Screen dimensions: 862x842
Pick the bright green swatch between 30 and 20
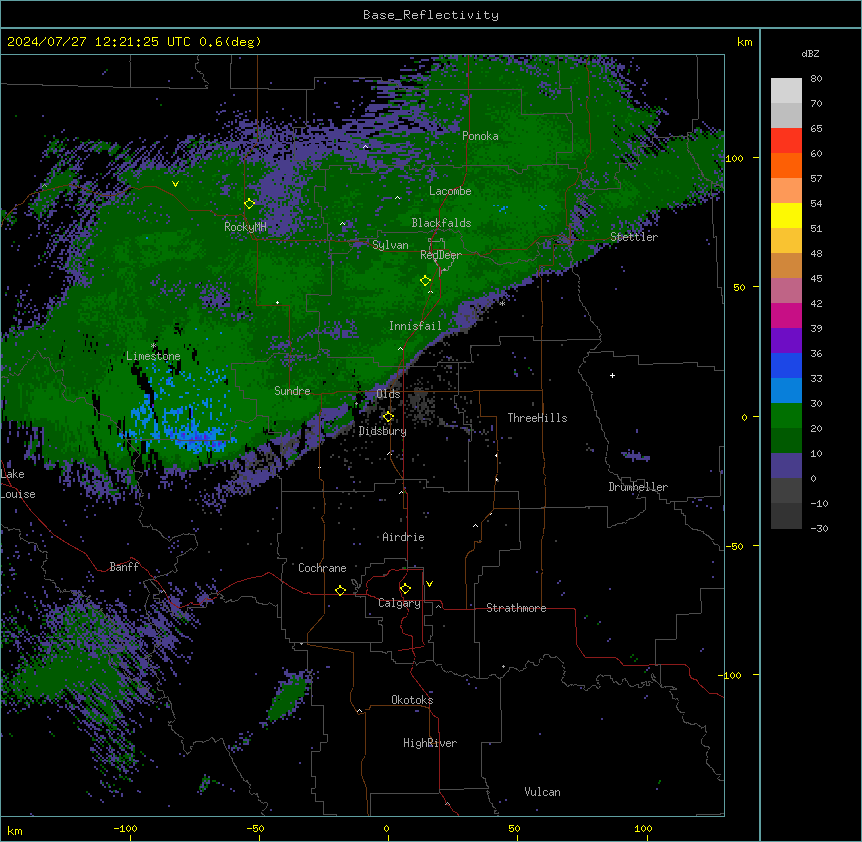coord(786,416)
